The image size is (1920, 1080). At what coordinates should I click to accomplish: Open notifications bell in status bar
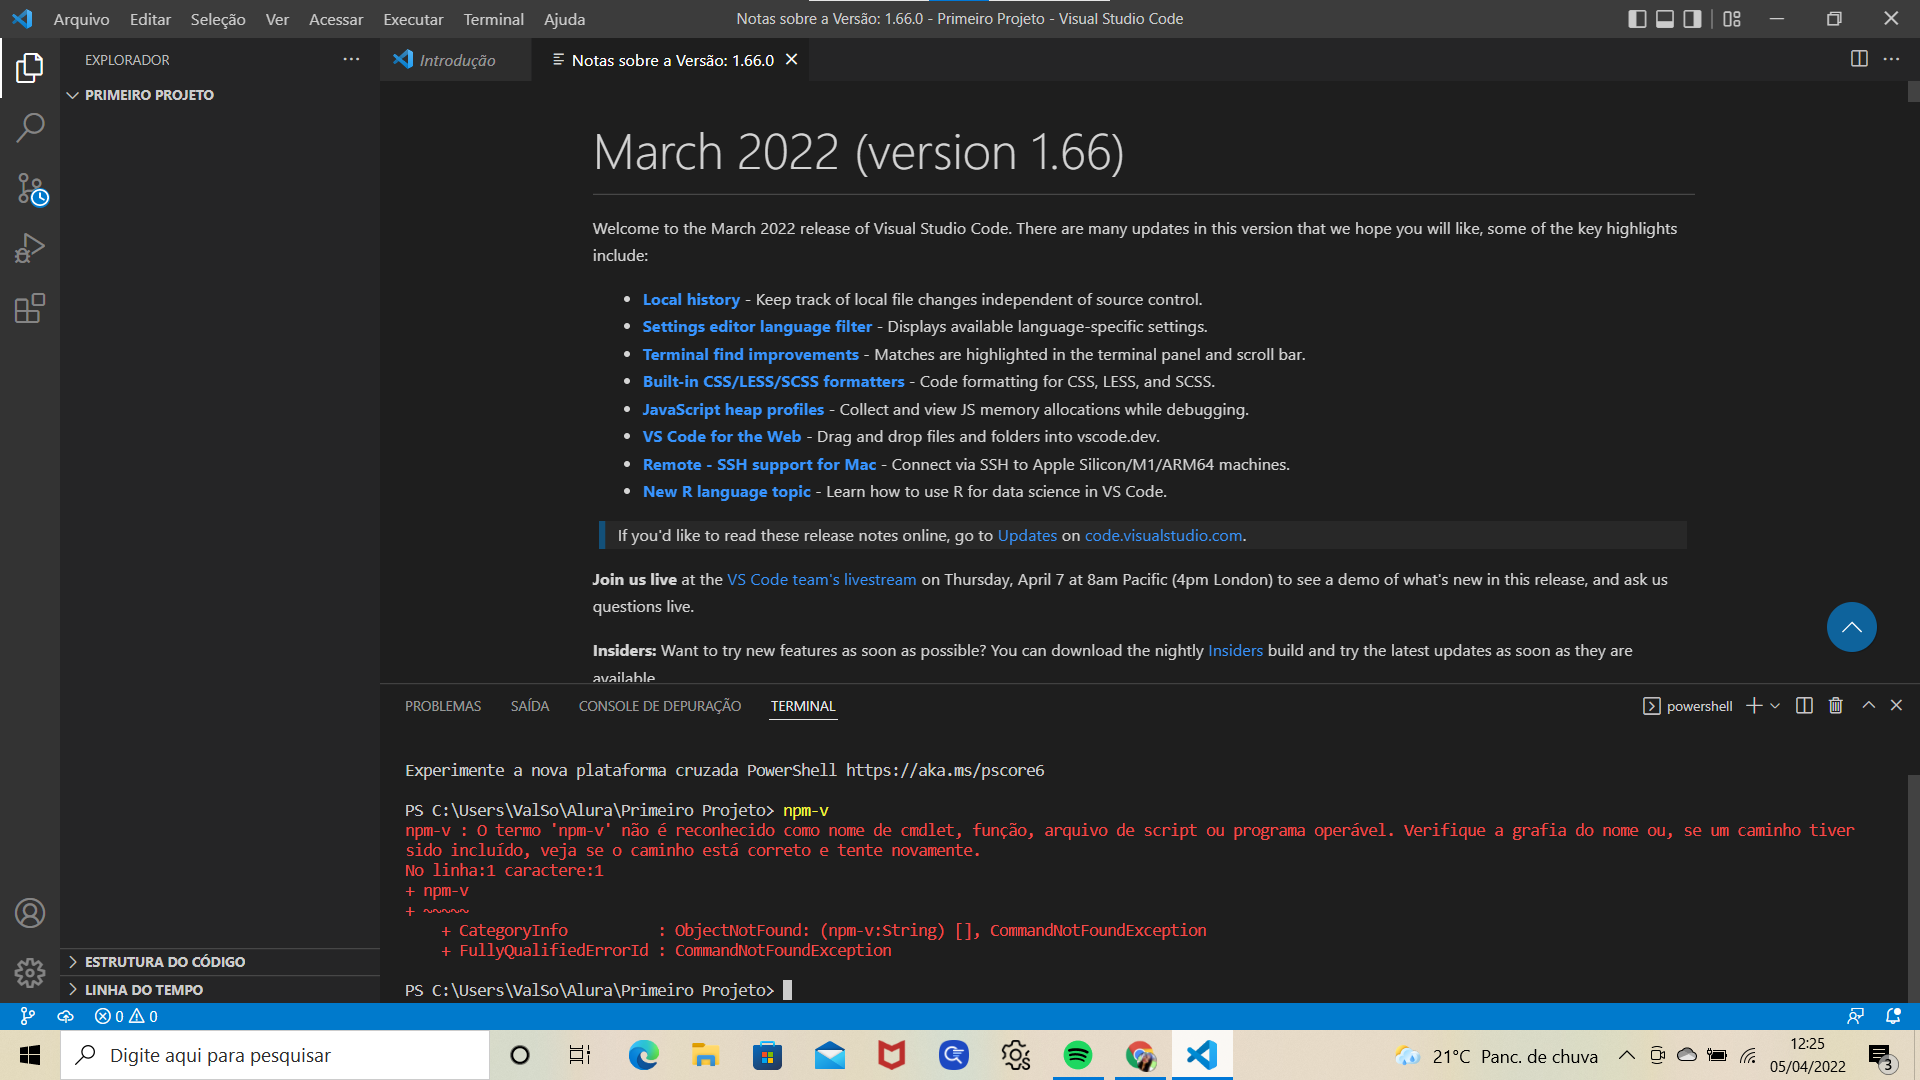pyautogui.click(x=1893, y=1016)
